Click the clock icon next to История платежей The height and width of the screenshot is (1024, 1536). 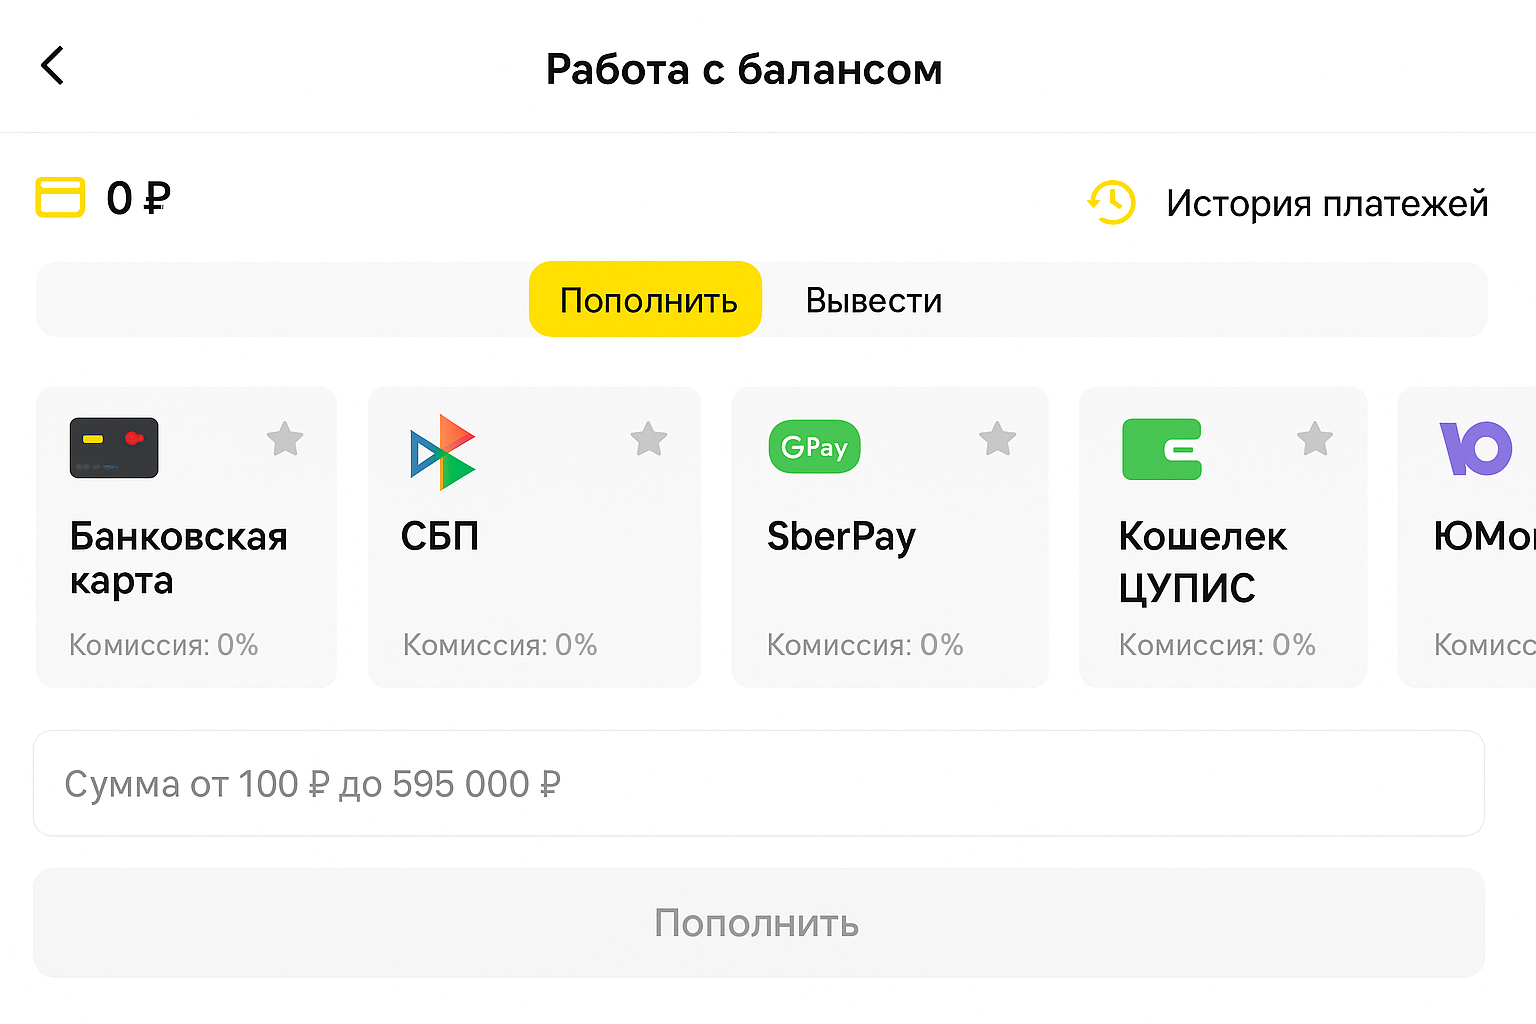(1110, 202)
